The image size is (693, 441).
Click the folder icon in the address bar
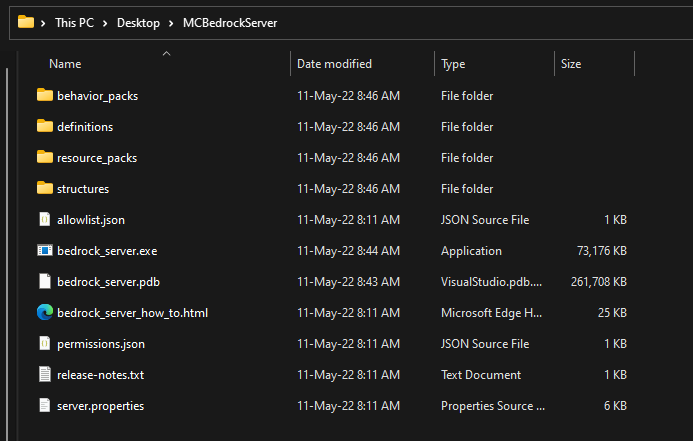point(26,22)
